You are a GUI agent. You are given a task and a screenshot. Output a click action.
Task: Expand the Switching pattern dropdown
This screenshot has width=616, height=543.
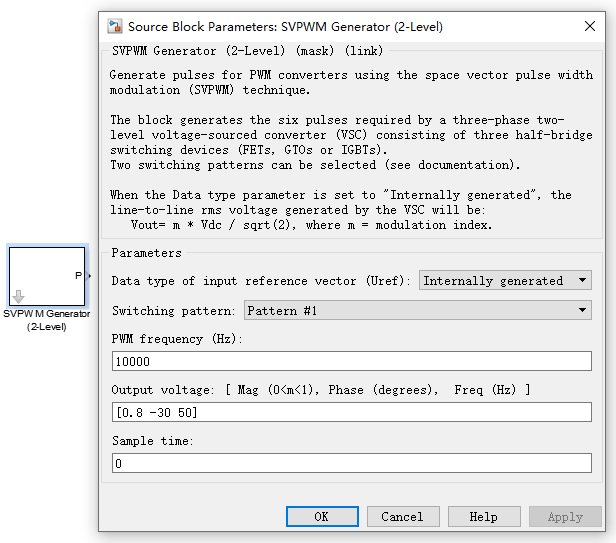click(417, 311)
